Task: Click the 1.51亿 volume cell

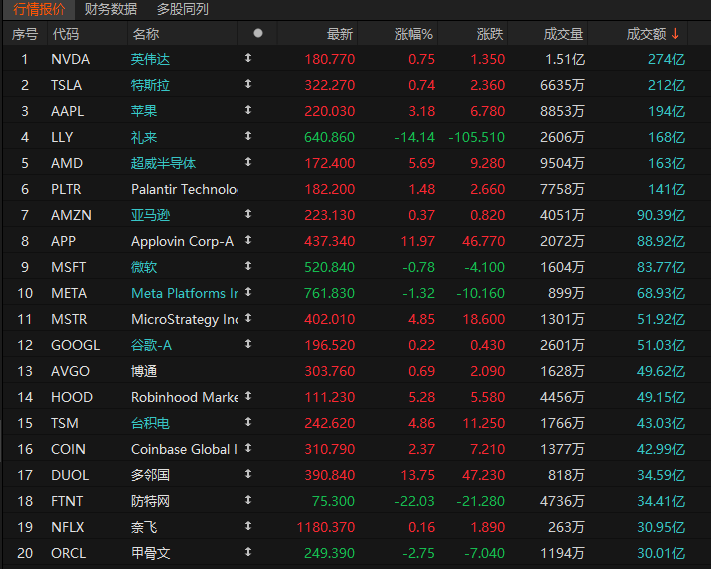Action: pos(565,59)
